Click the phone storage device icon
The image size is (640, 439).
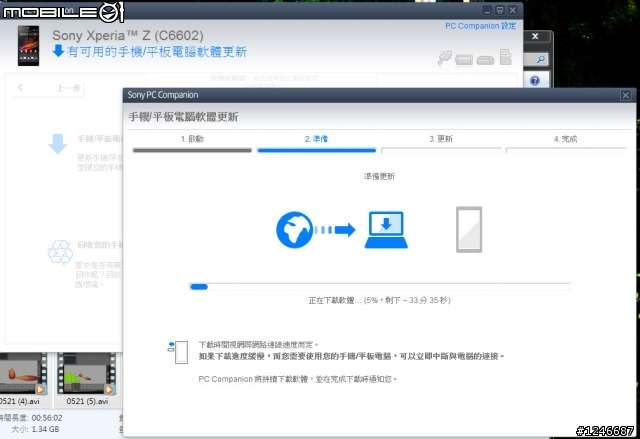pos(464,60)
